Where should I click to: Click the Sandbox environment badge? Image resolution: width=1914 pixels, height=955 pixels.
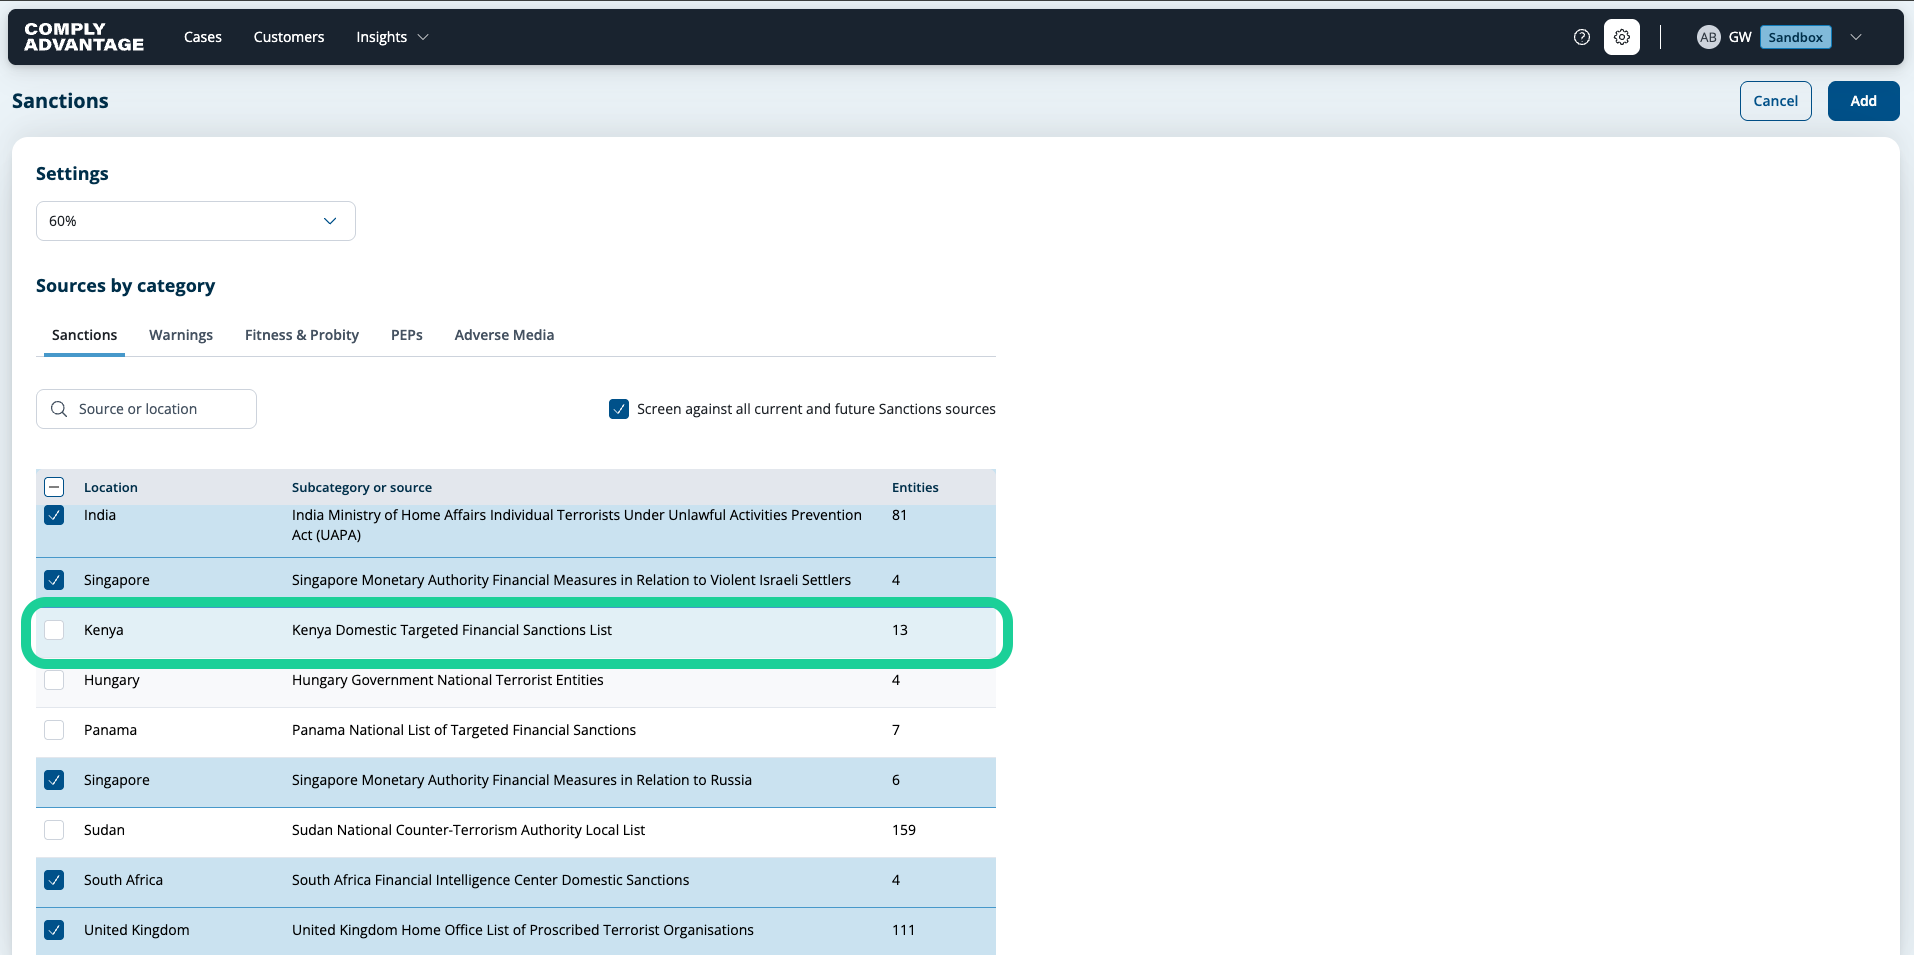[x=1795, y=37]
